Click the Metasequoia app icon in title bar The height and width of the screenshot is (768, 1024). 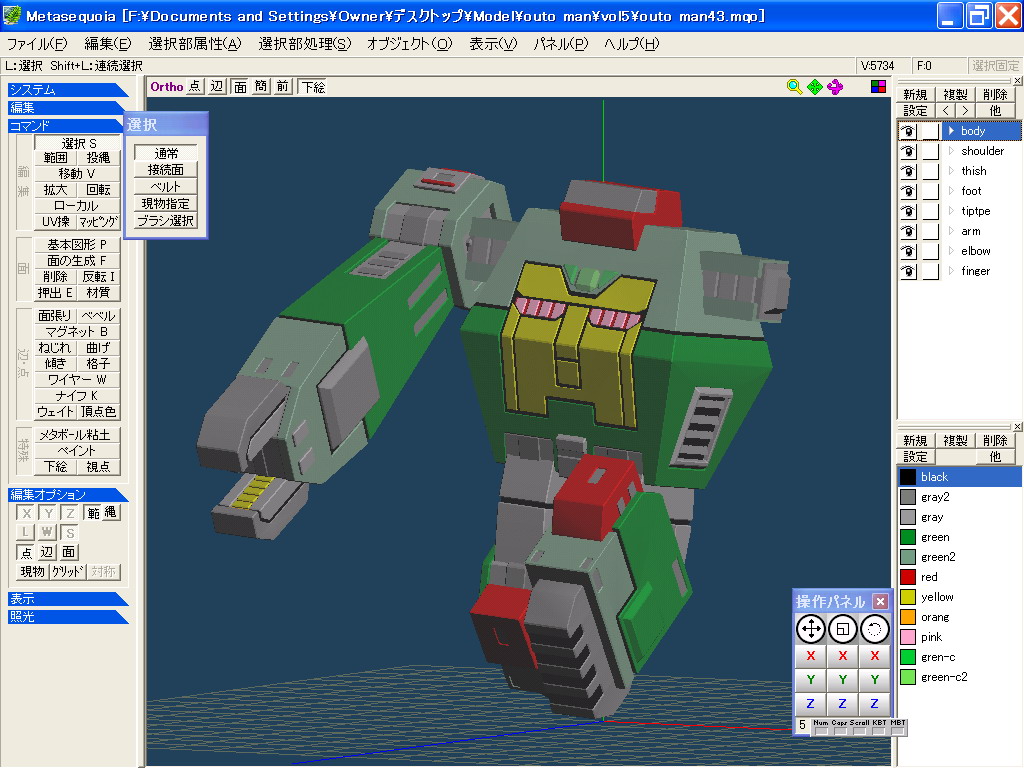coord(12,15)
